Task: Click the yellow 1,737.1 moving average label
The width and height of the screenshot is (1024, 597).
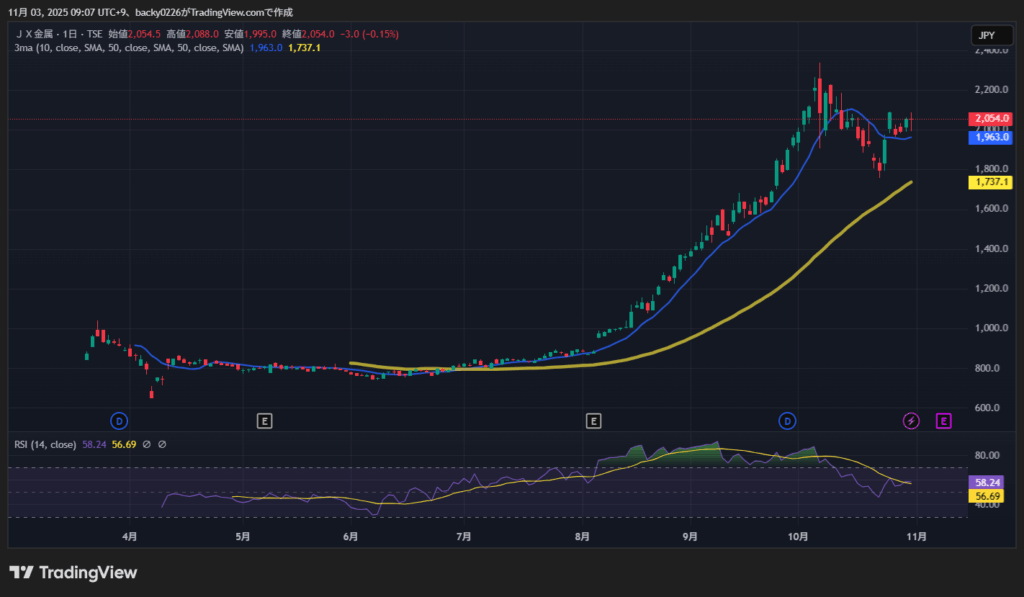Action: tap(990, 183)
